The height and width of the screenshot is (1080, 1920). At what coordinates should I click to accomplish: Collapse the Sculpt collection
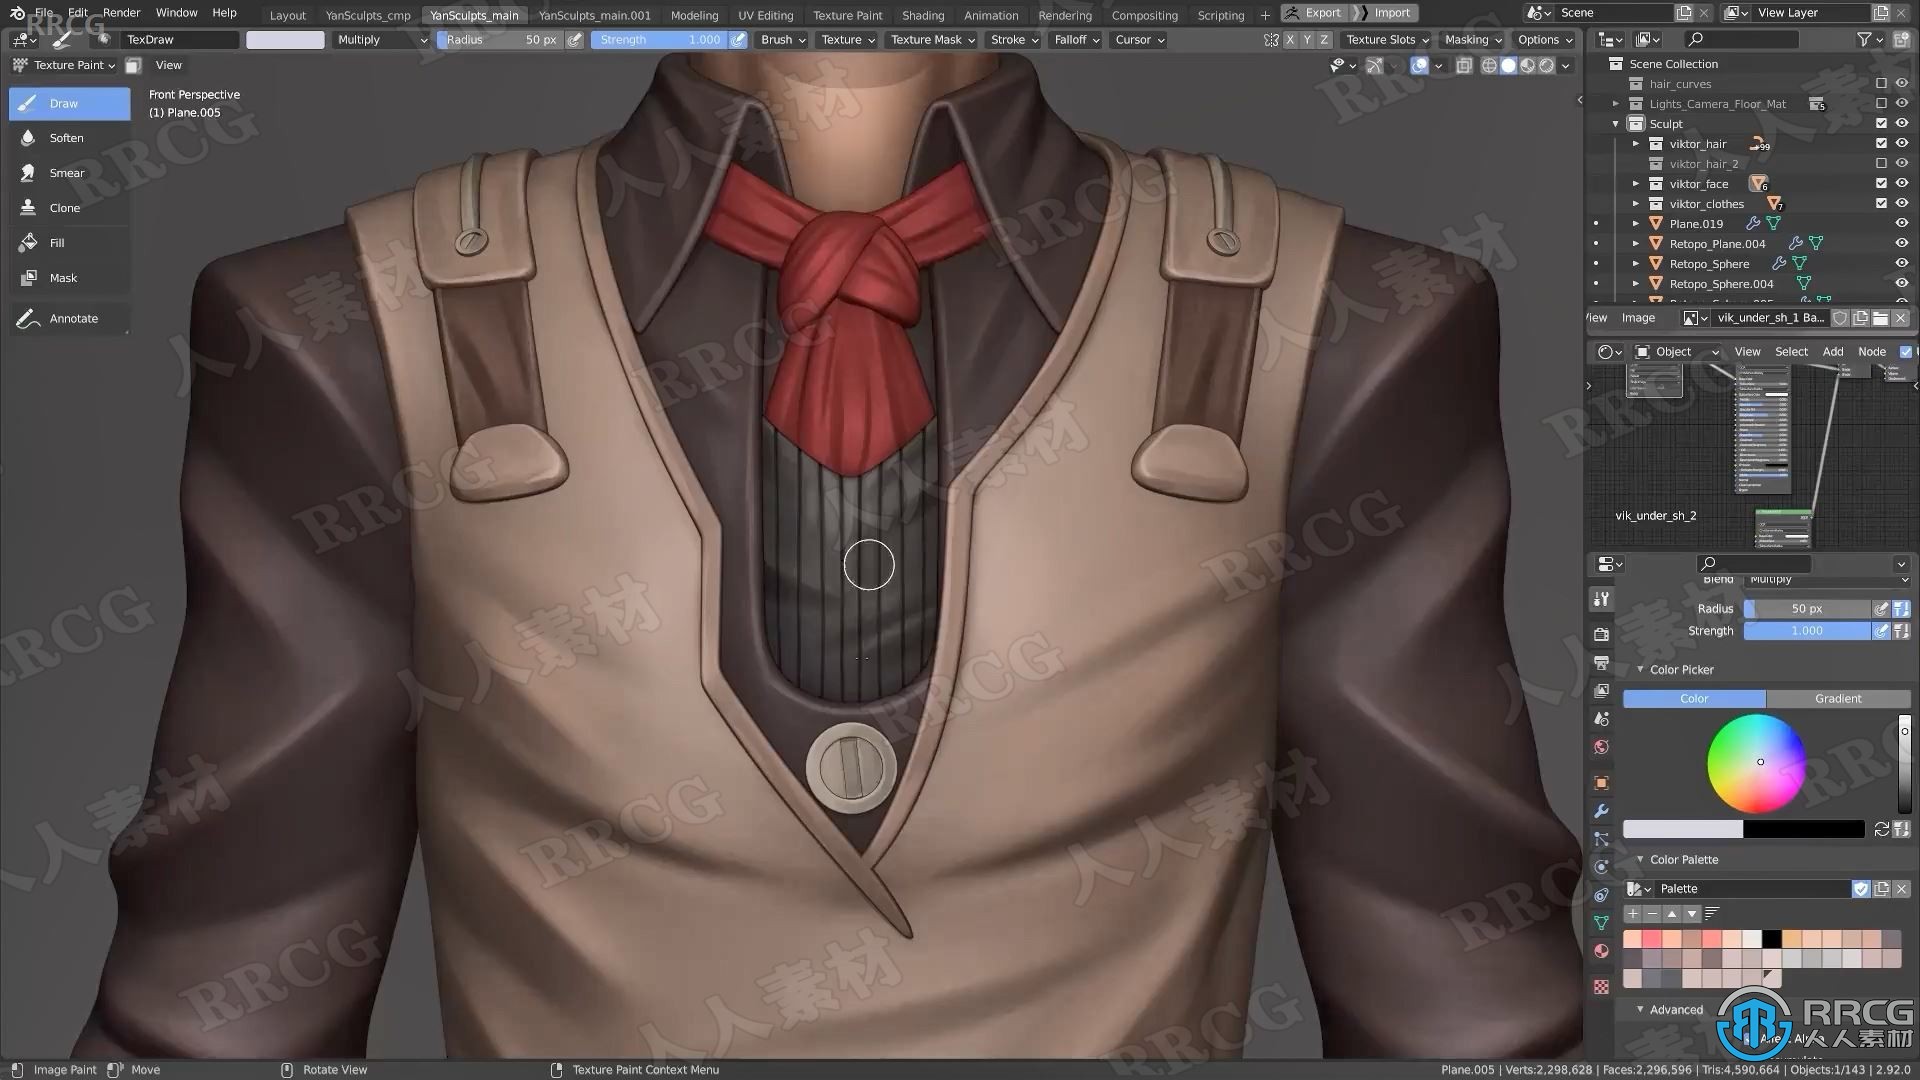tap(1615, 124)
